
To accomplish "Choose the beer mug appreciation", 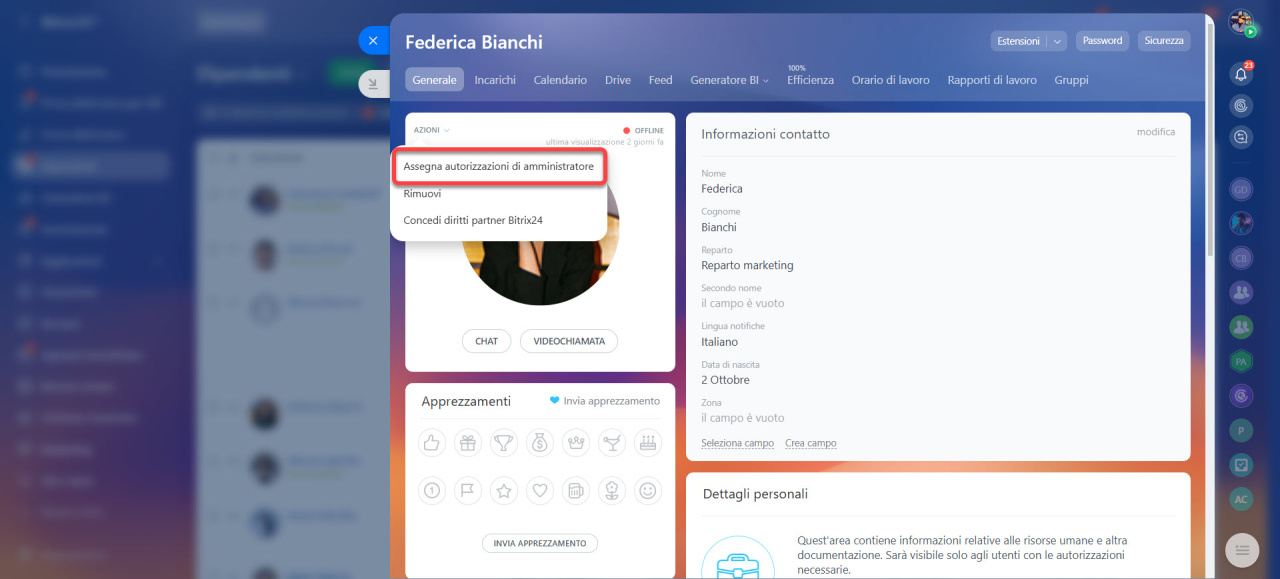I will point(576,490).
